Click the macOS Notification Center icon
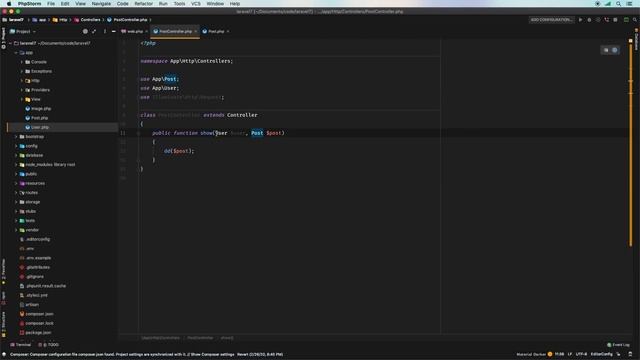Viewport: 640px width, 360px height. (629, 4)
